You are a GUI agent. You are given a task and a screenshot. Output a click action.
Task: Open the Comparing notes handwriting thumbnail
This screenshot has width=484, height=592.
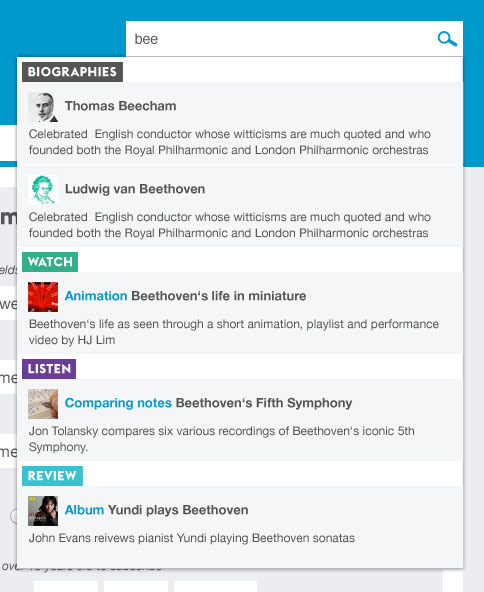43,404
